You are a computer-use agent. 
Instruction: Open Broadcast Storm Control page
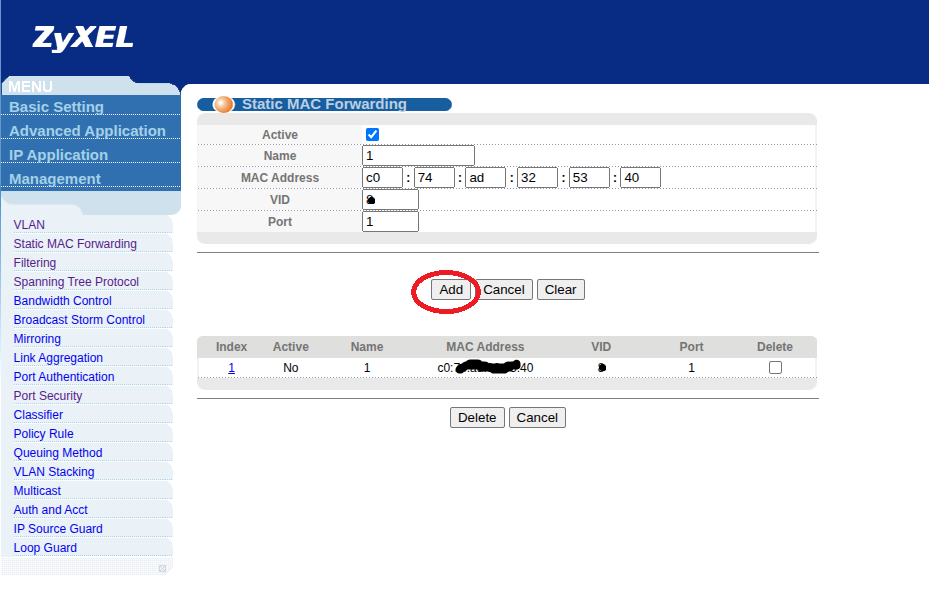(x=79, y=320)
